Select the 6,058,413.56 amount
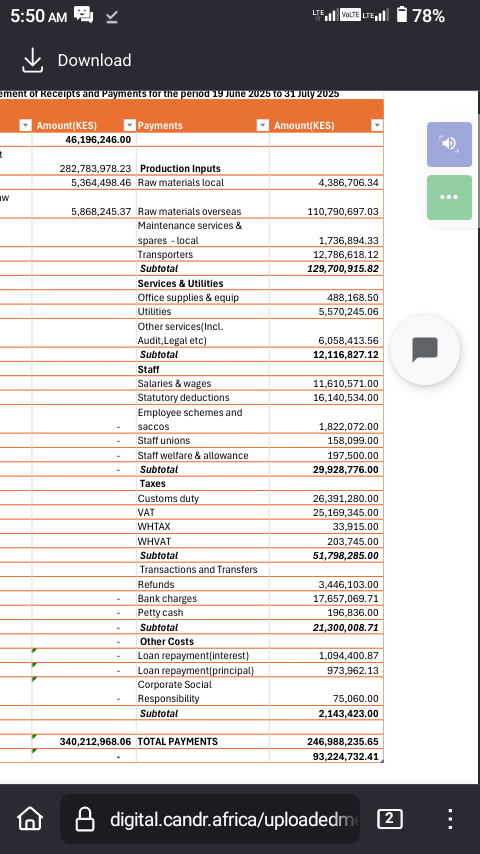480x854 pixels. tap(348, 340)
